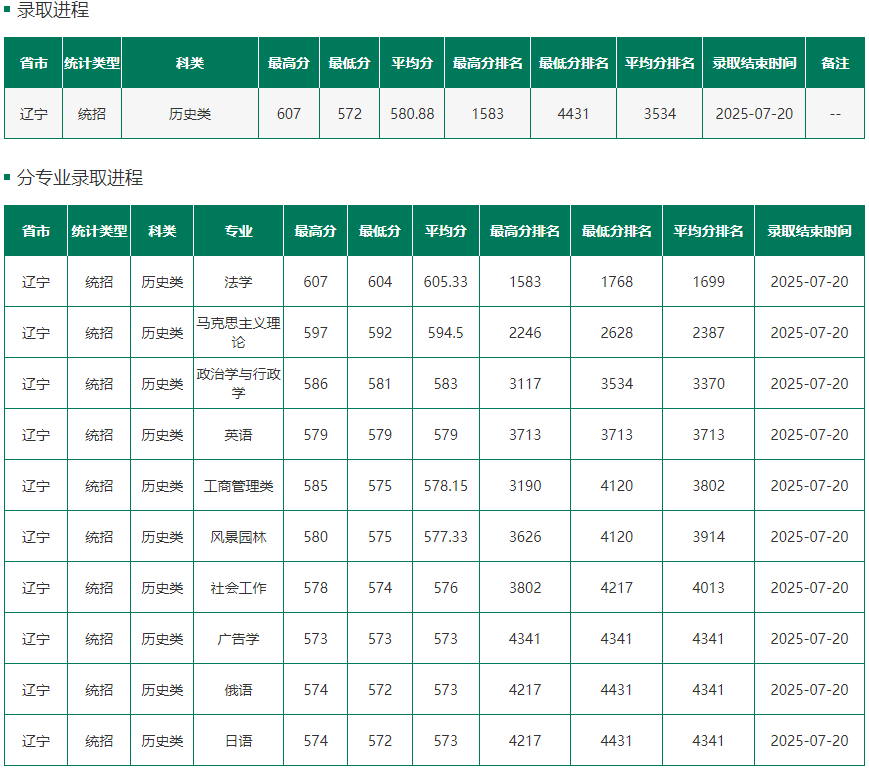Click 605.33 average score for 法学
The image size is (869, 769).
point(446,282)
